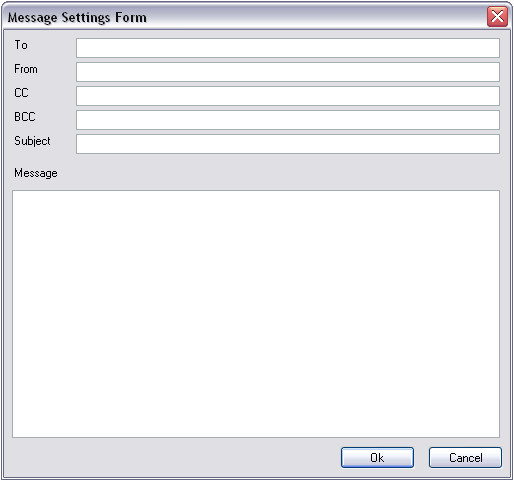Click the To recipient input field
The height and width of the screenshot is (481, 514).
pos(288,48)
